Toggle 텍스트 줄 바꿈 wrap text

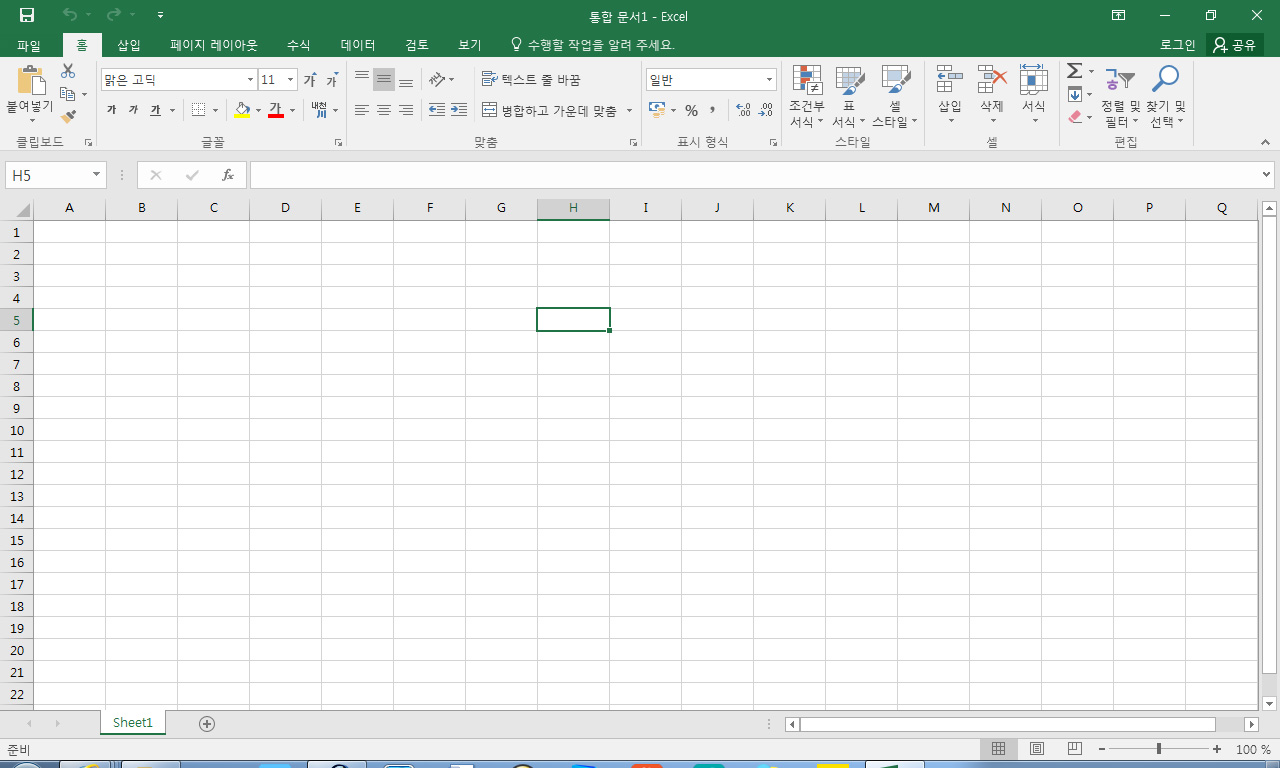tap(531, 79)
